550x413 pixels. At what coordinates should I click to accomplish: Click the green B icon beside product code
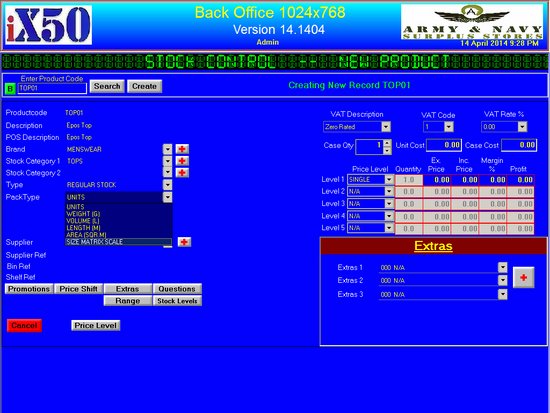coord(10,89)
